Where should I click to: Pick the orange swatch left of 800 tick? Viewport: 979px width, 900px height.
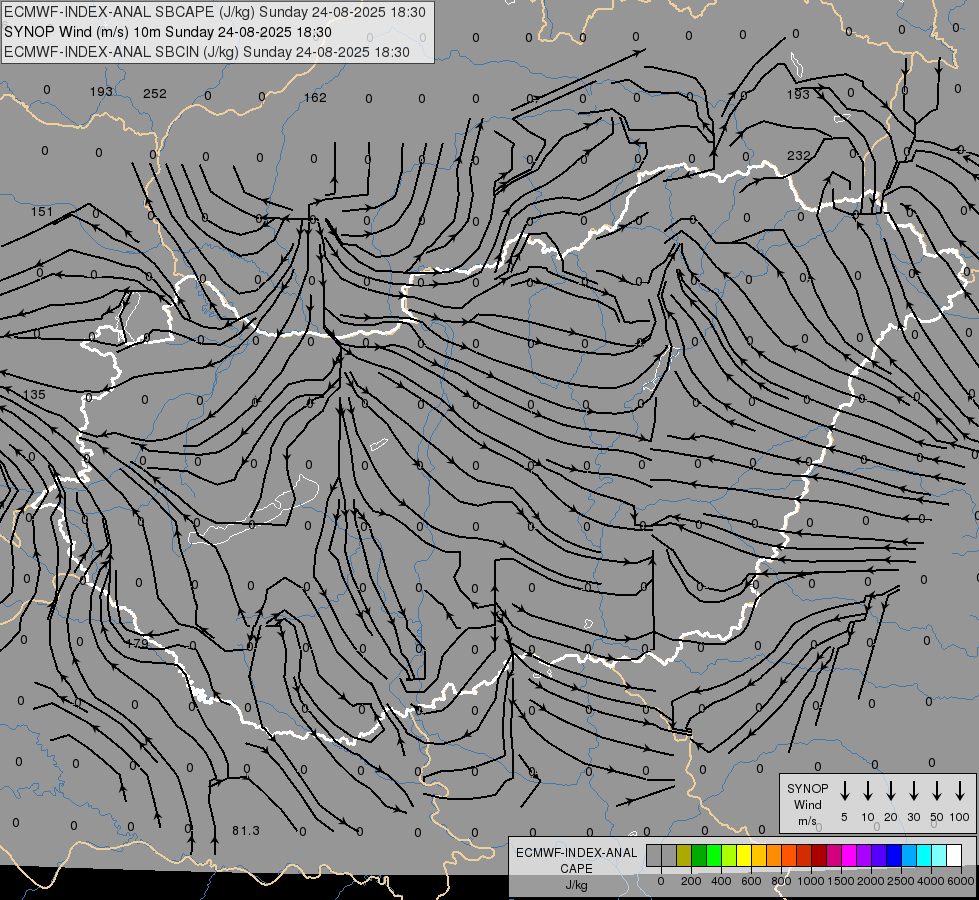coord(774,855)
